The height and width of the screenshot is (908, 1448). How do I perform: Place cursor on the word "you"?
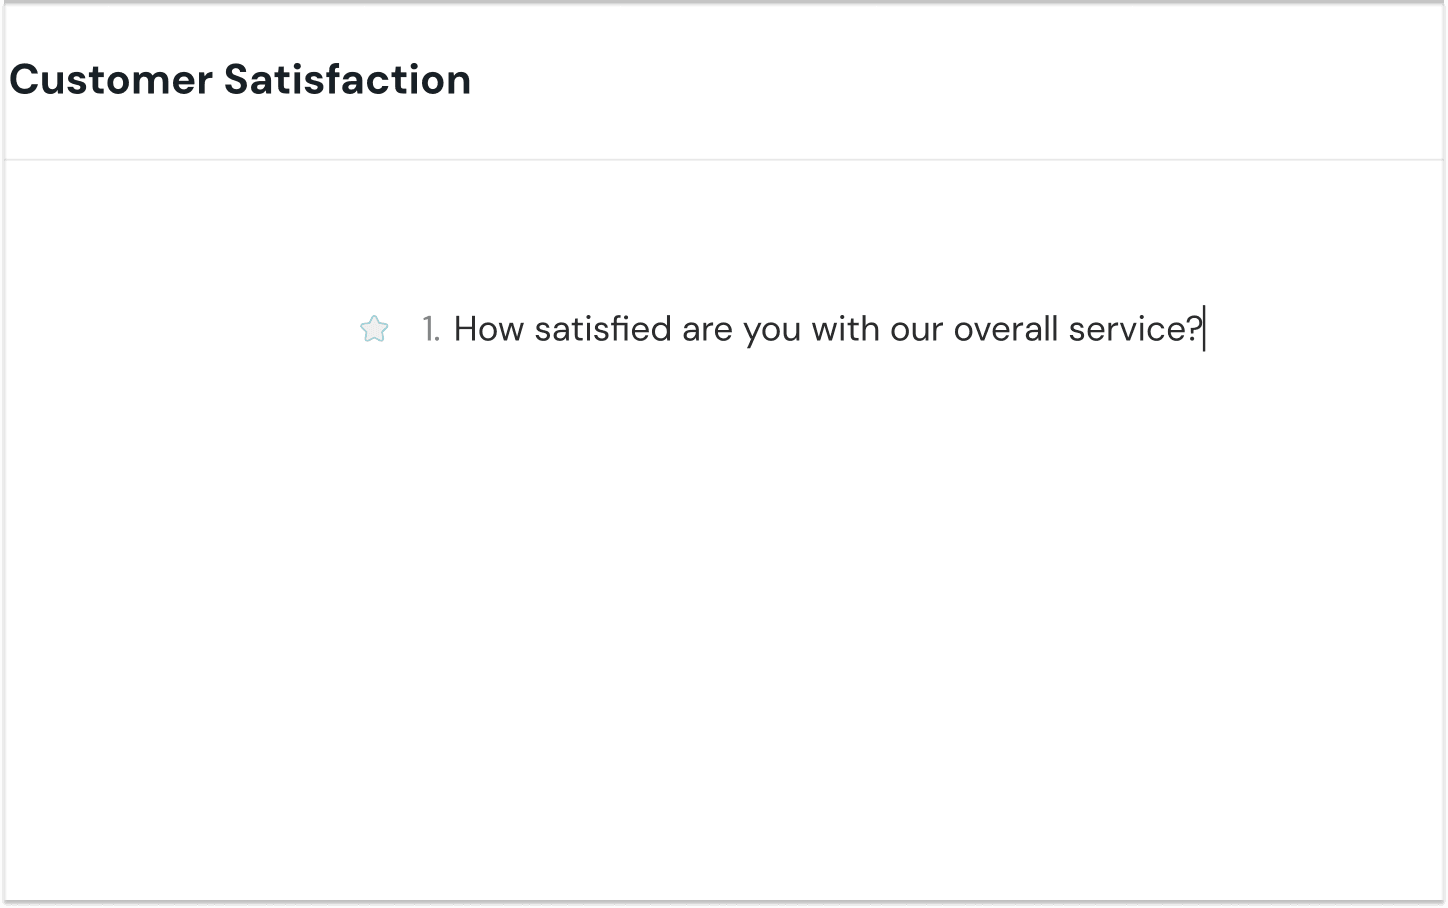771,329
